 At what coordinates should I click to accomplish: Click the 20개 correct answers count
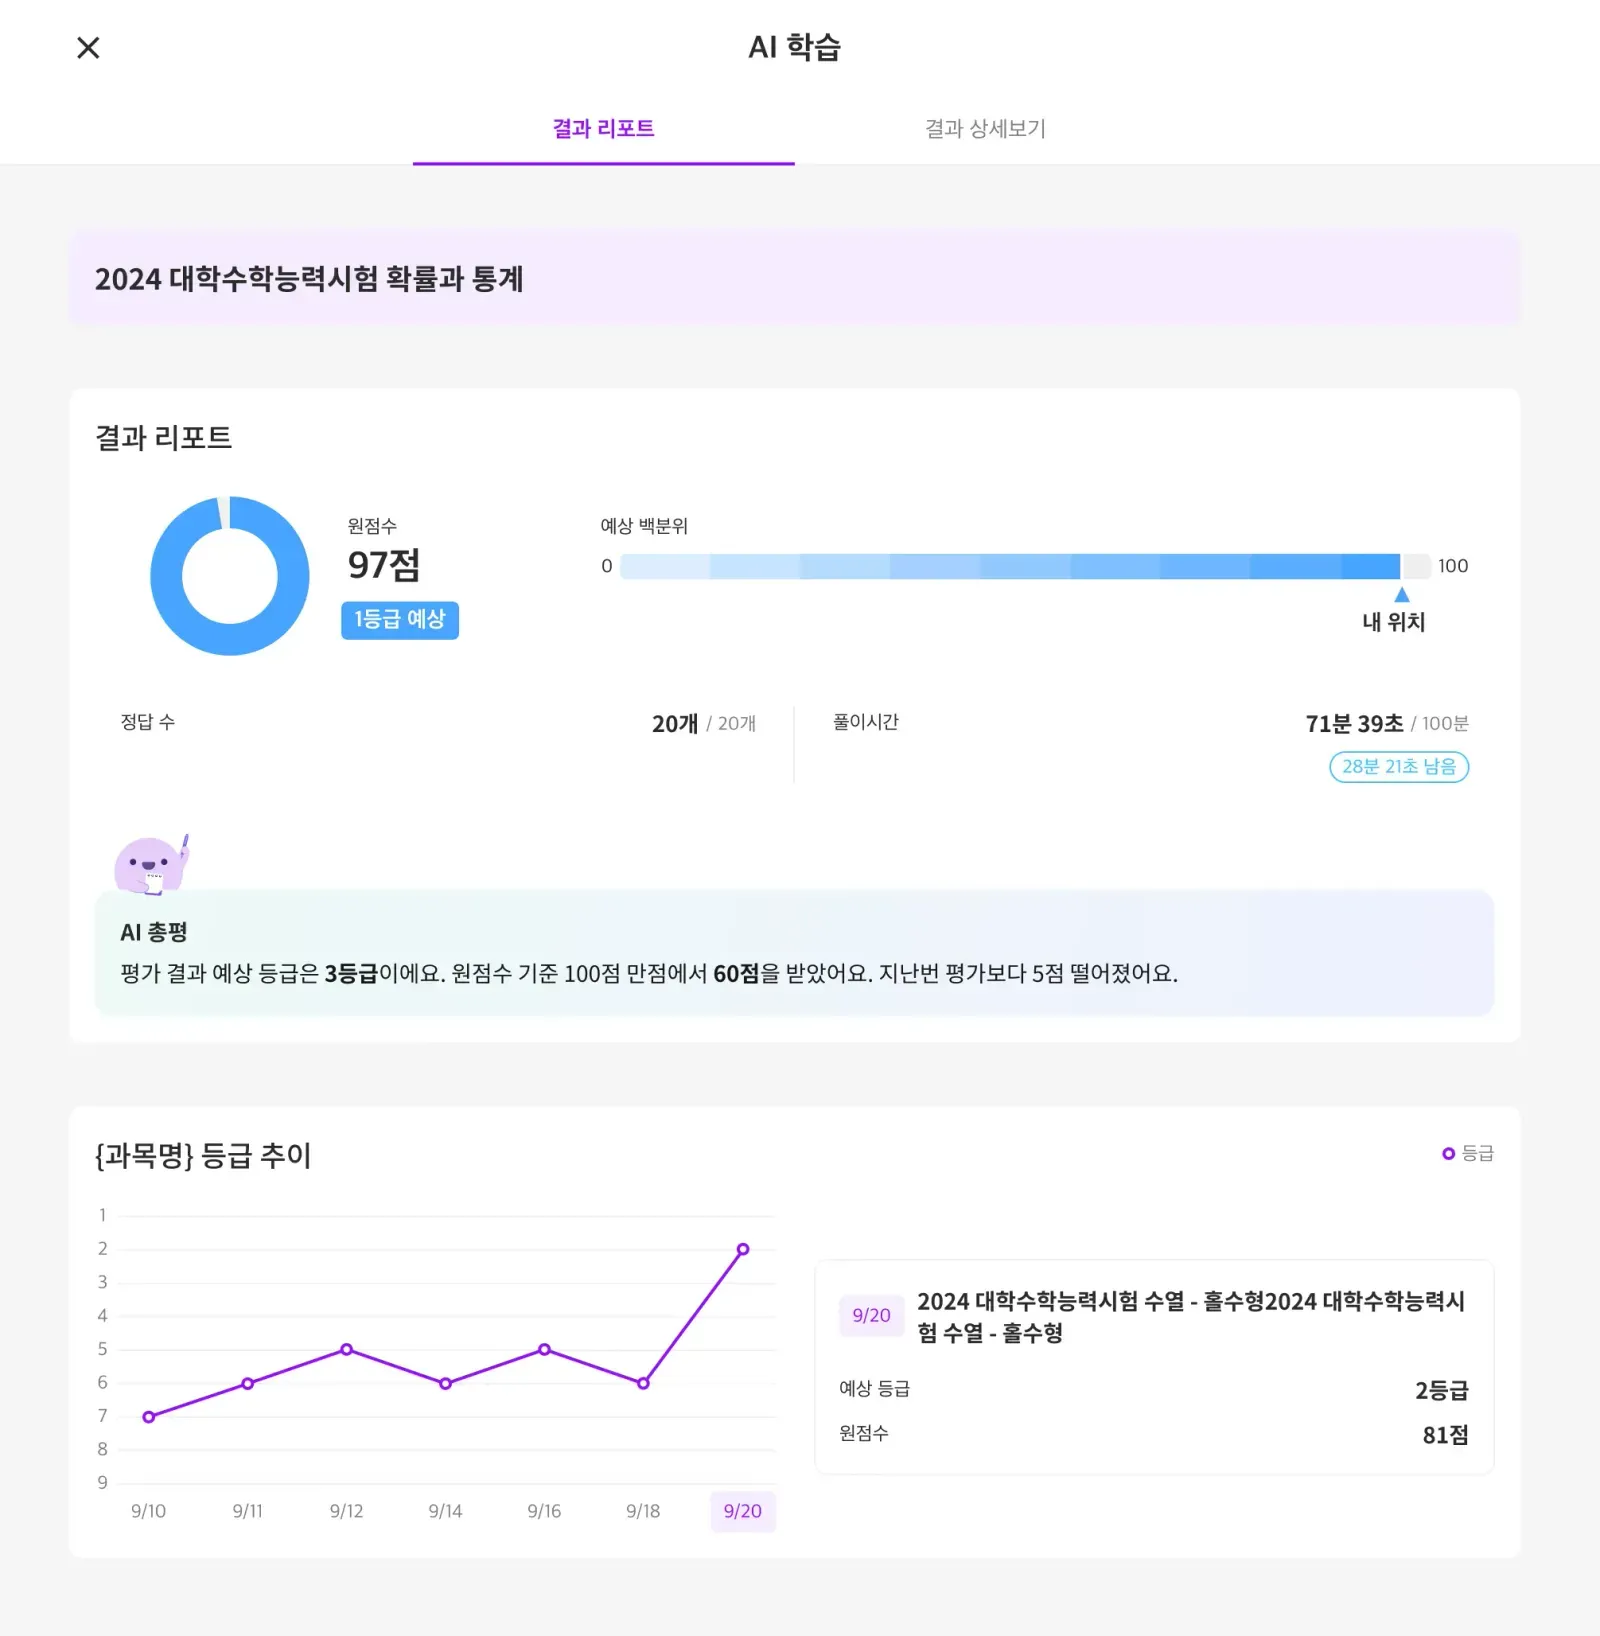[675, 724]
